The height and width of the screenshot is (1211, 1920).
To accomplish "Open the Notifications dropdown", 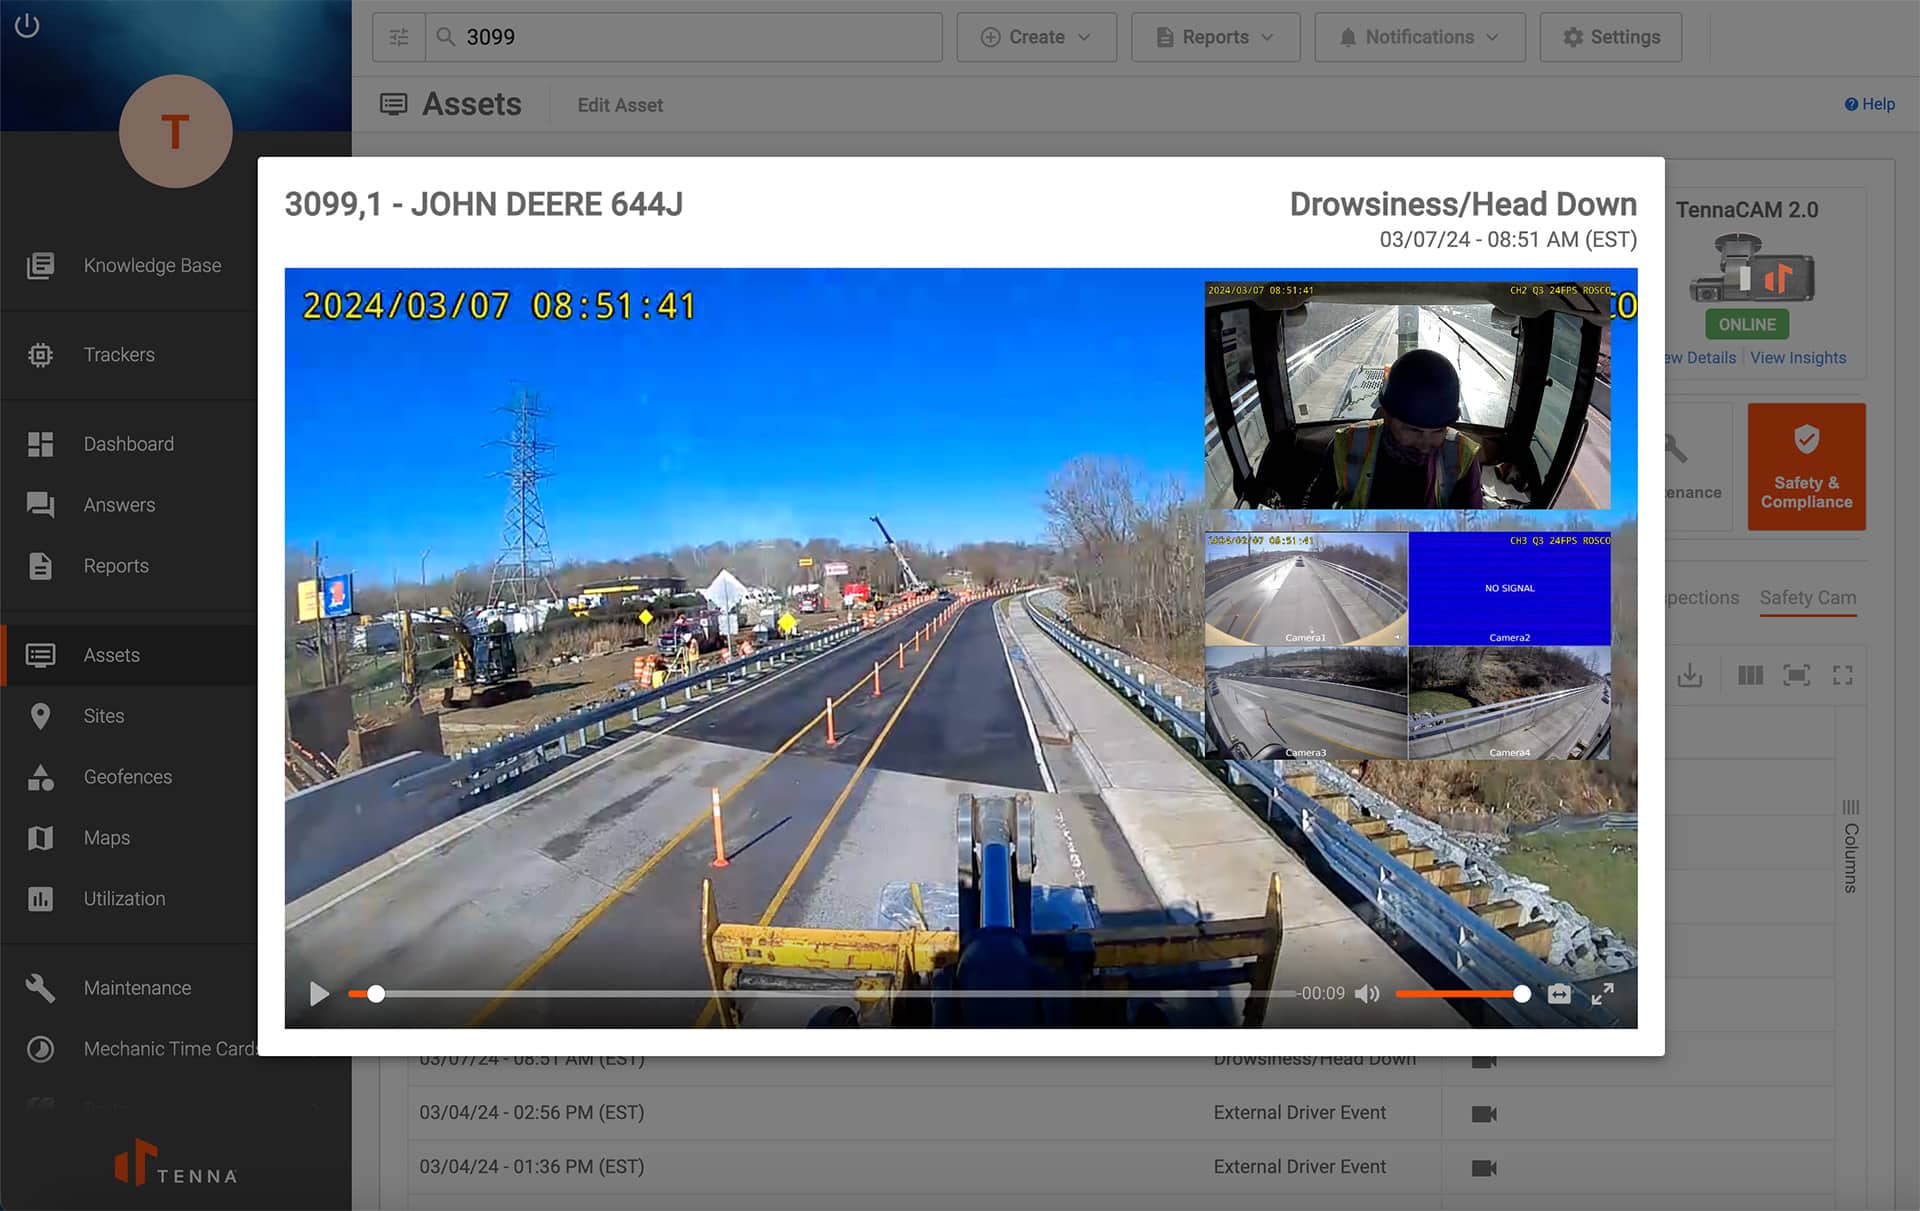I will 1419,37.
